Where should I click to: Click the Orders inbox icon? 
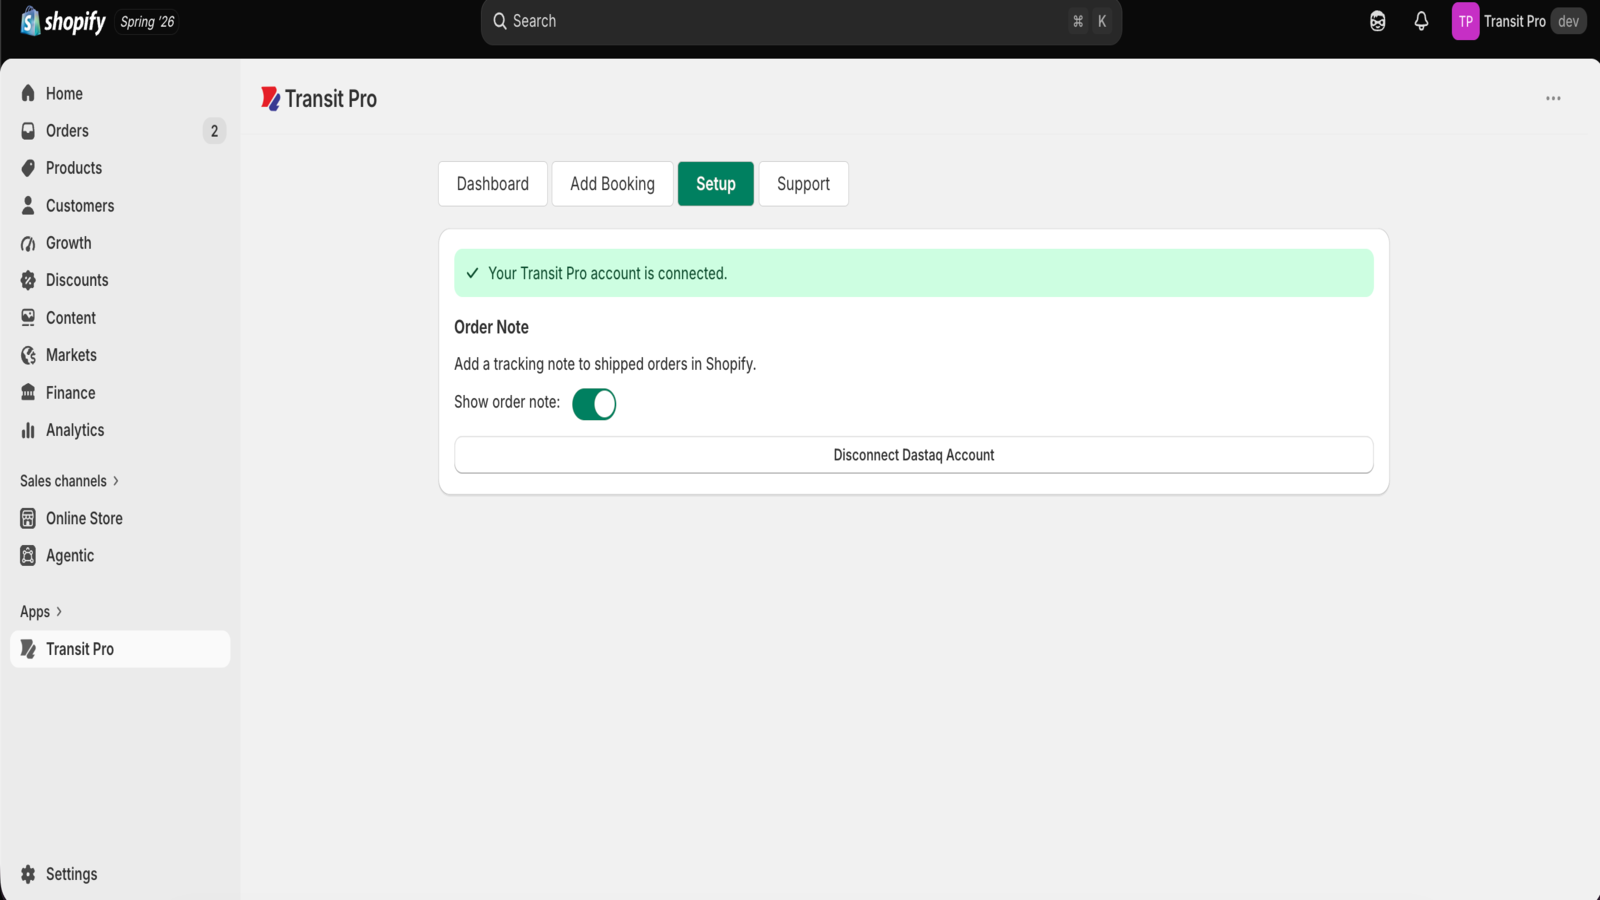[28, 131]
